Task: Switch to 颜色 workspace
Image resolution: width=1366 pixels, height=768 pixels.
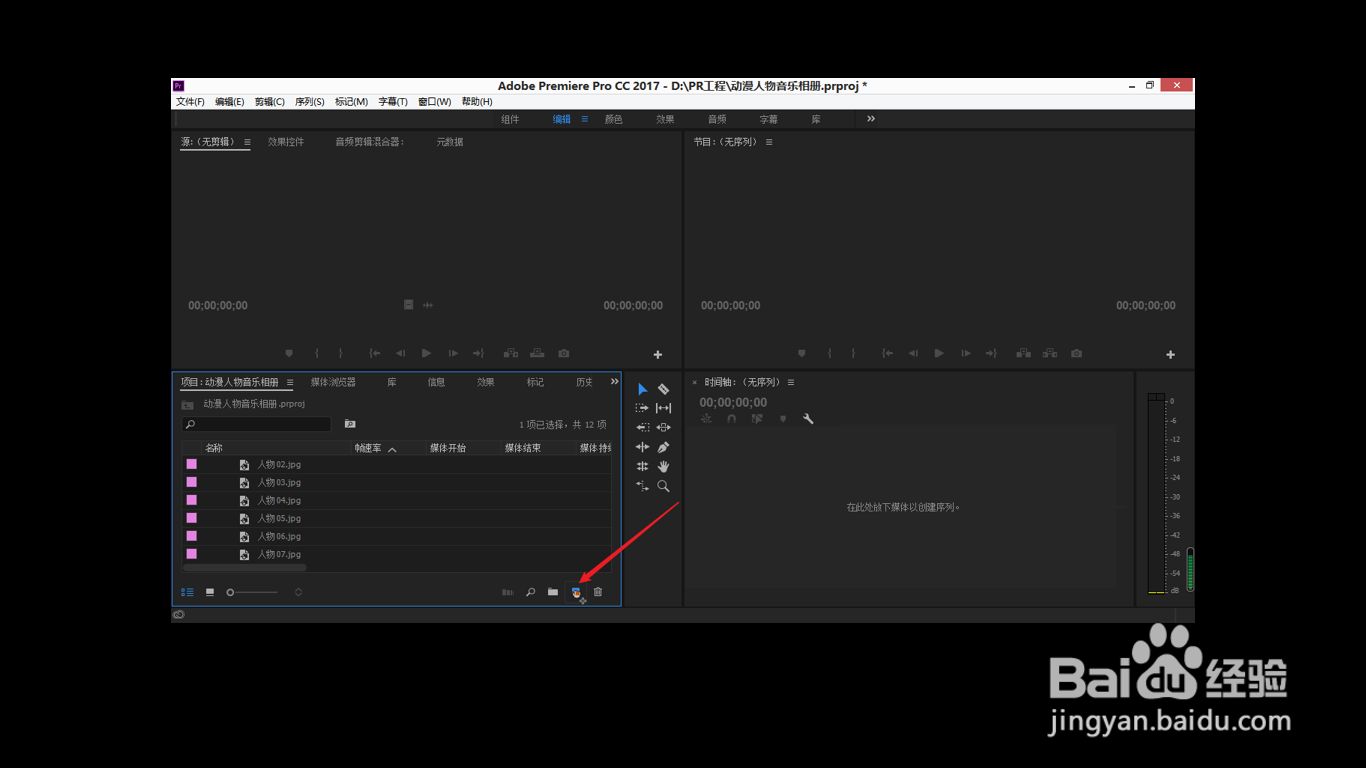Action: pos(613,119)
